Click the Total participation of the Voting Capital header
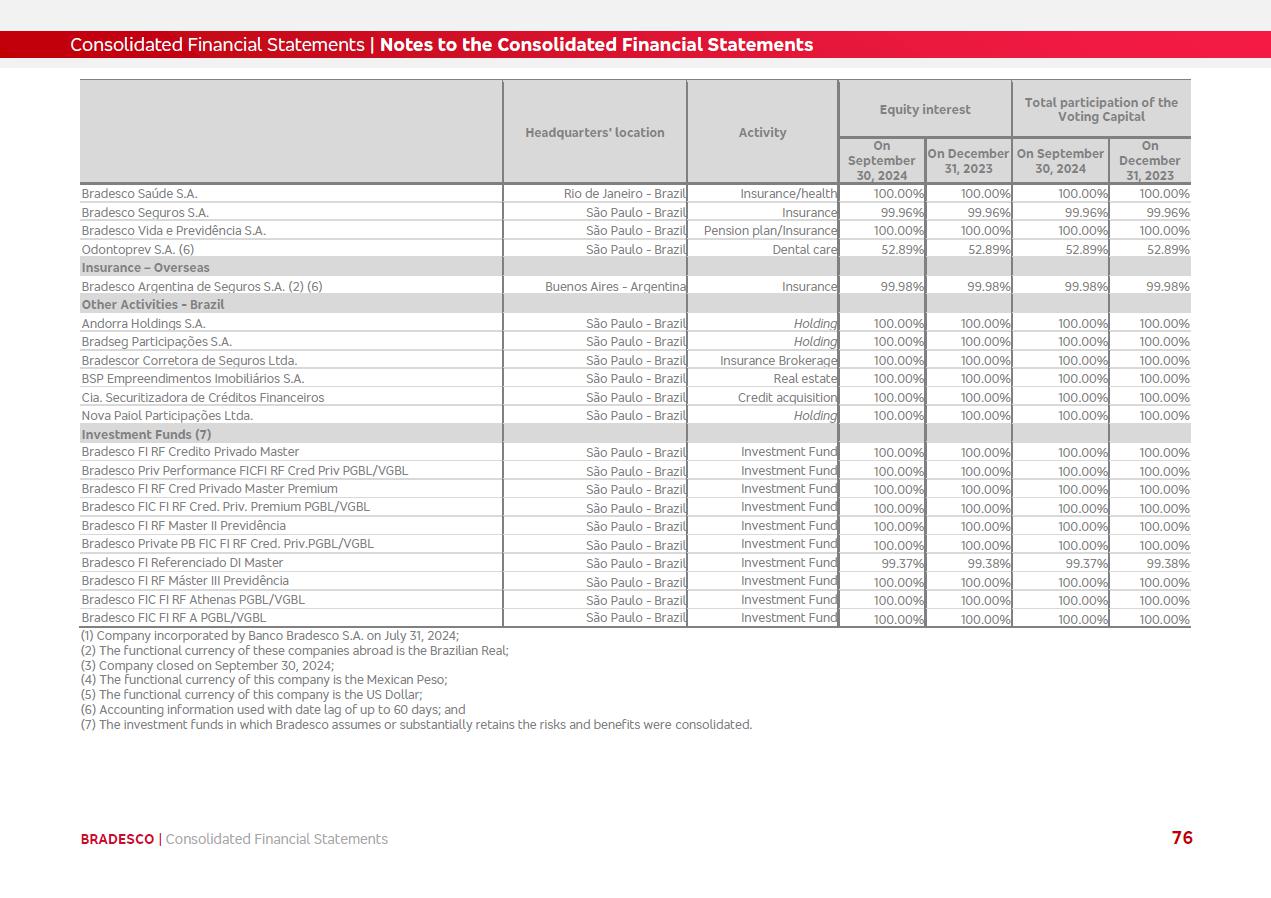The width and height of the screenshot is (1271, 898). click(1100, 109)
